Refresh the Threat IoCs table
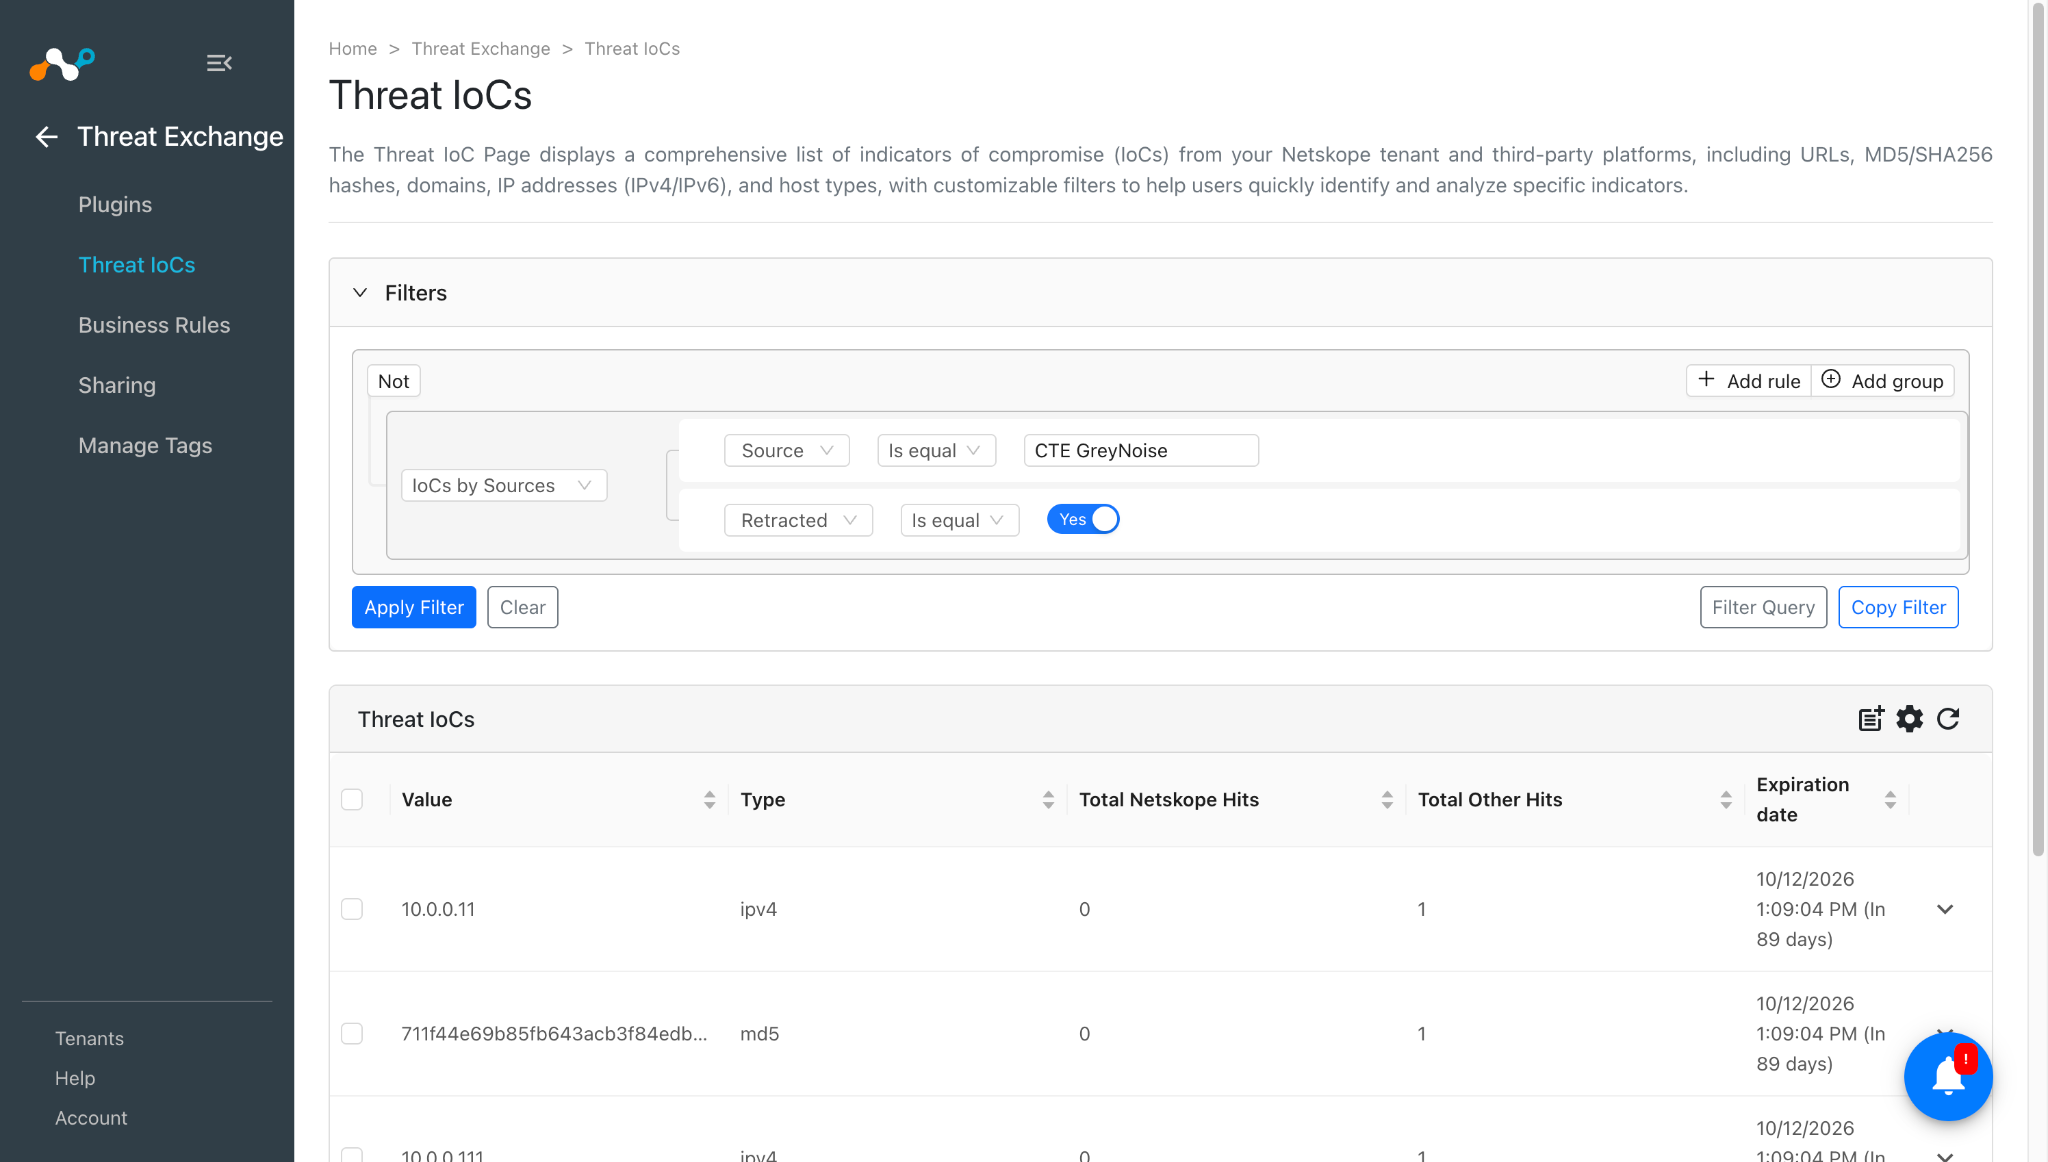The height and width of the screenshot is (1162, 2048). (1948, 719)
